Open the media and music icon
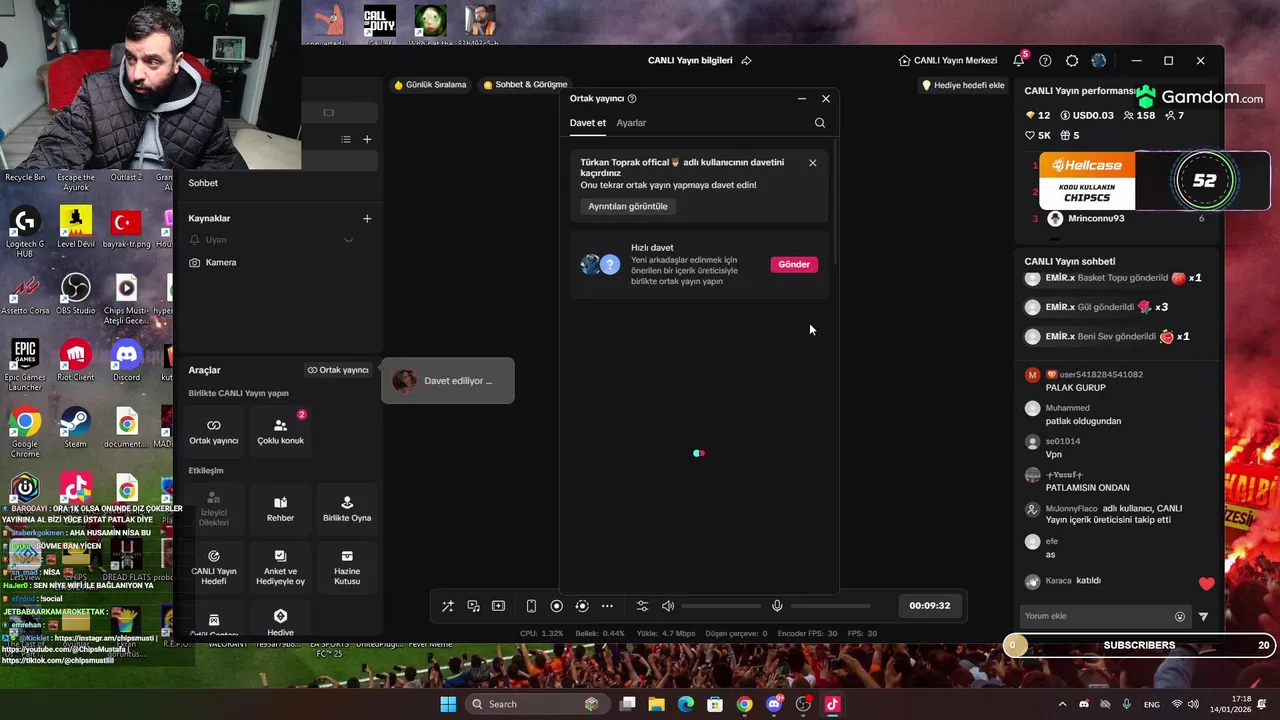The width and height of the screenshot is (1280, 720). 473,606
